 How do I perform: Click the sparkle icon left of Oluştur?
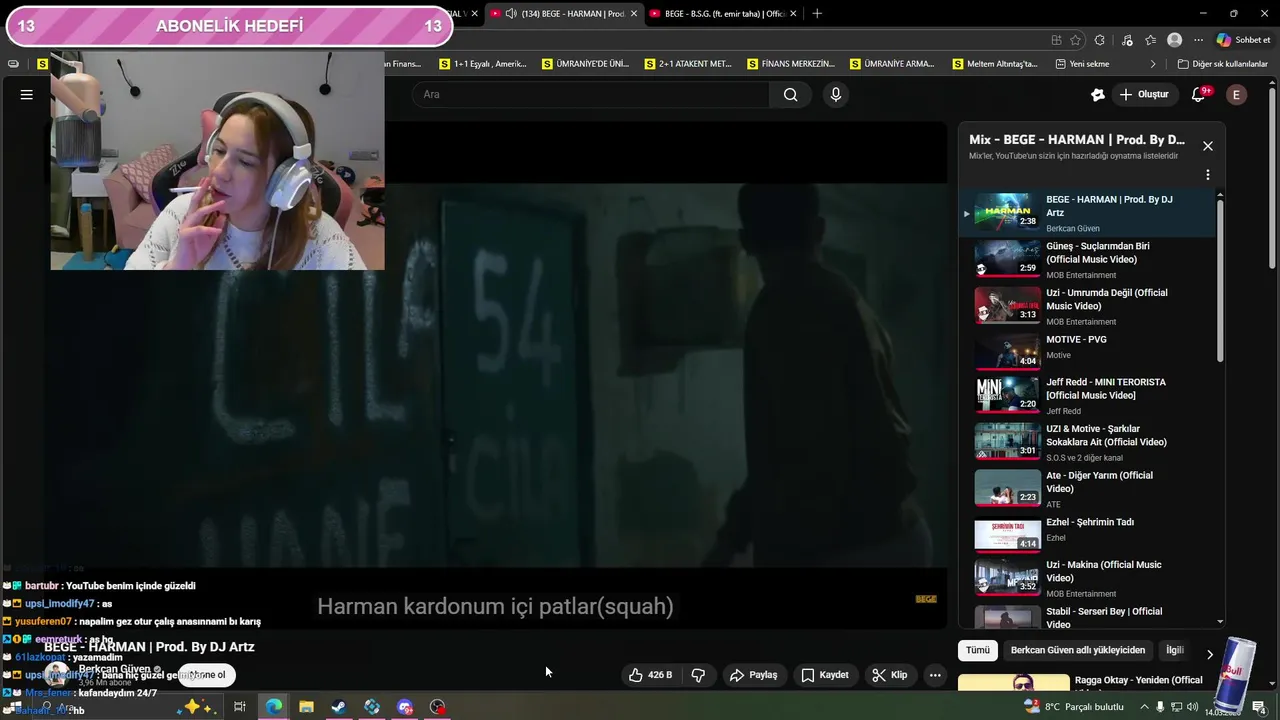point(1098,94)
